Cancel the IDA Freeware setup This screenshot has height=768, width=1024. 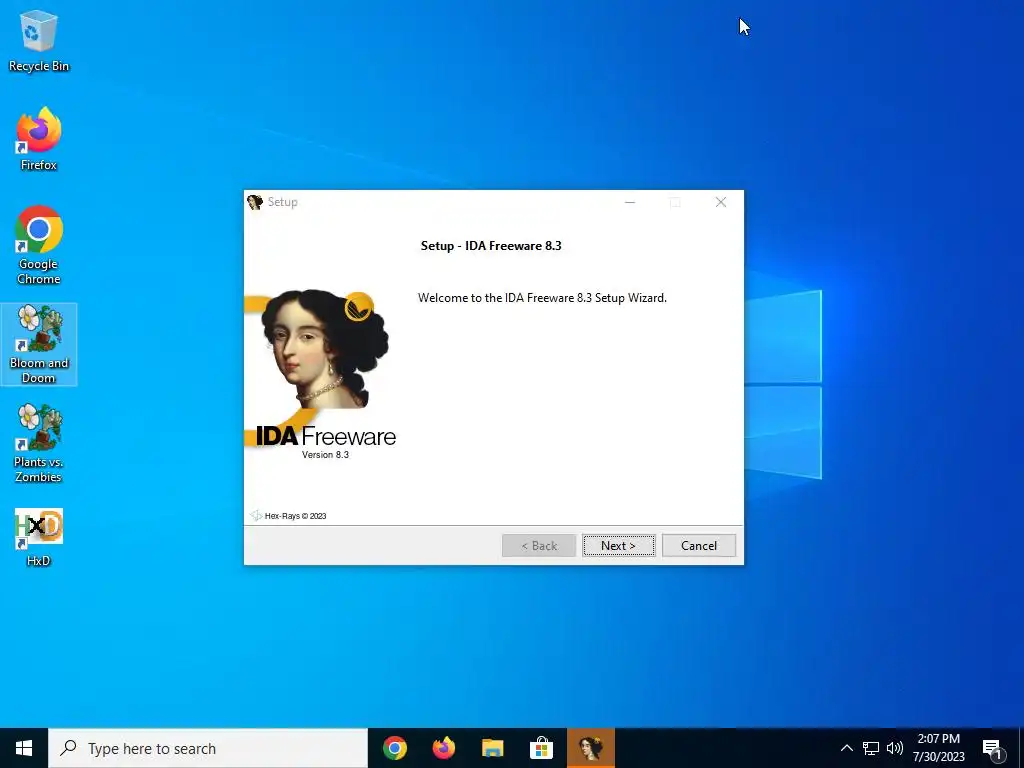pos(699,545)
